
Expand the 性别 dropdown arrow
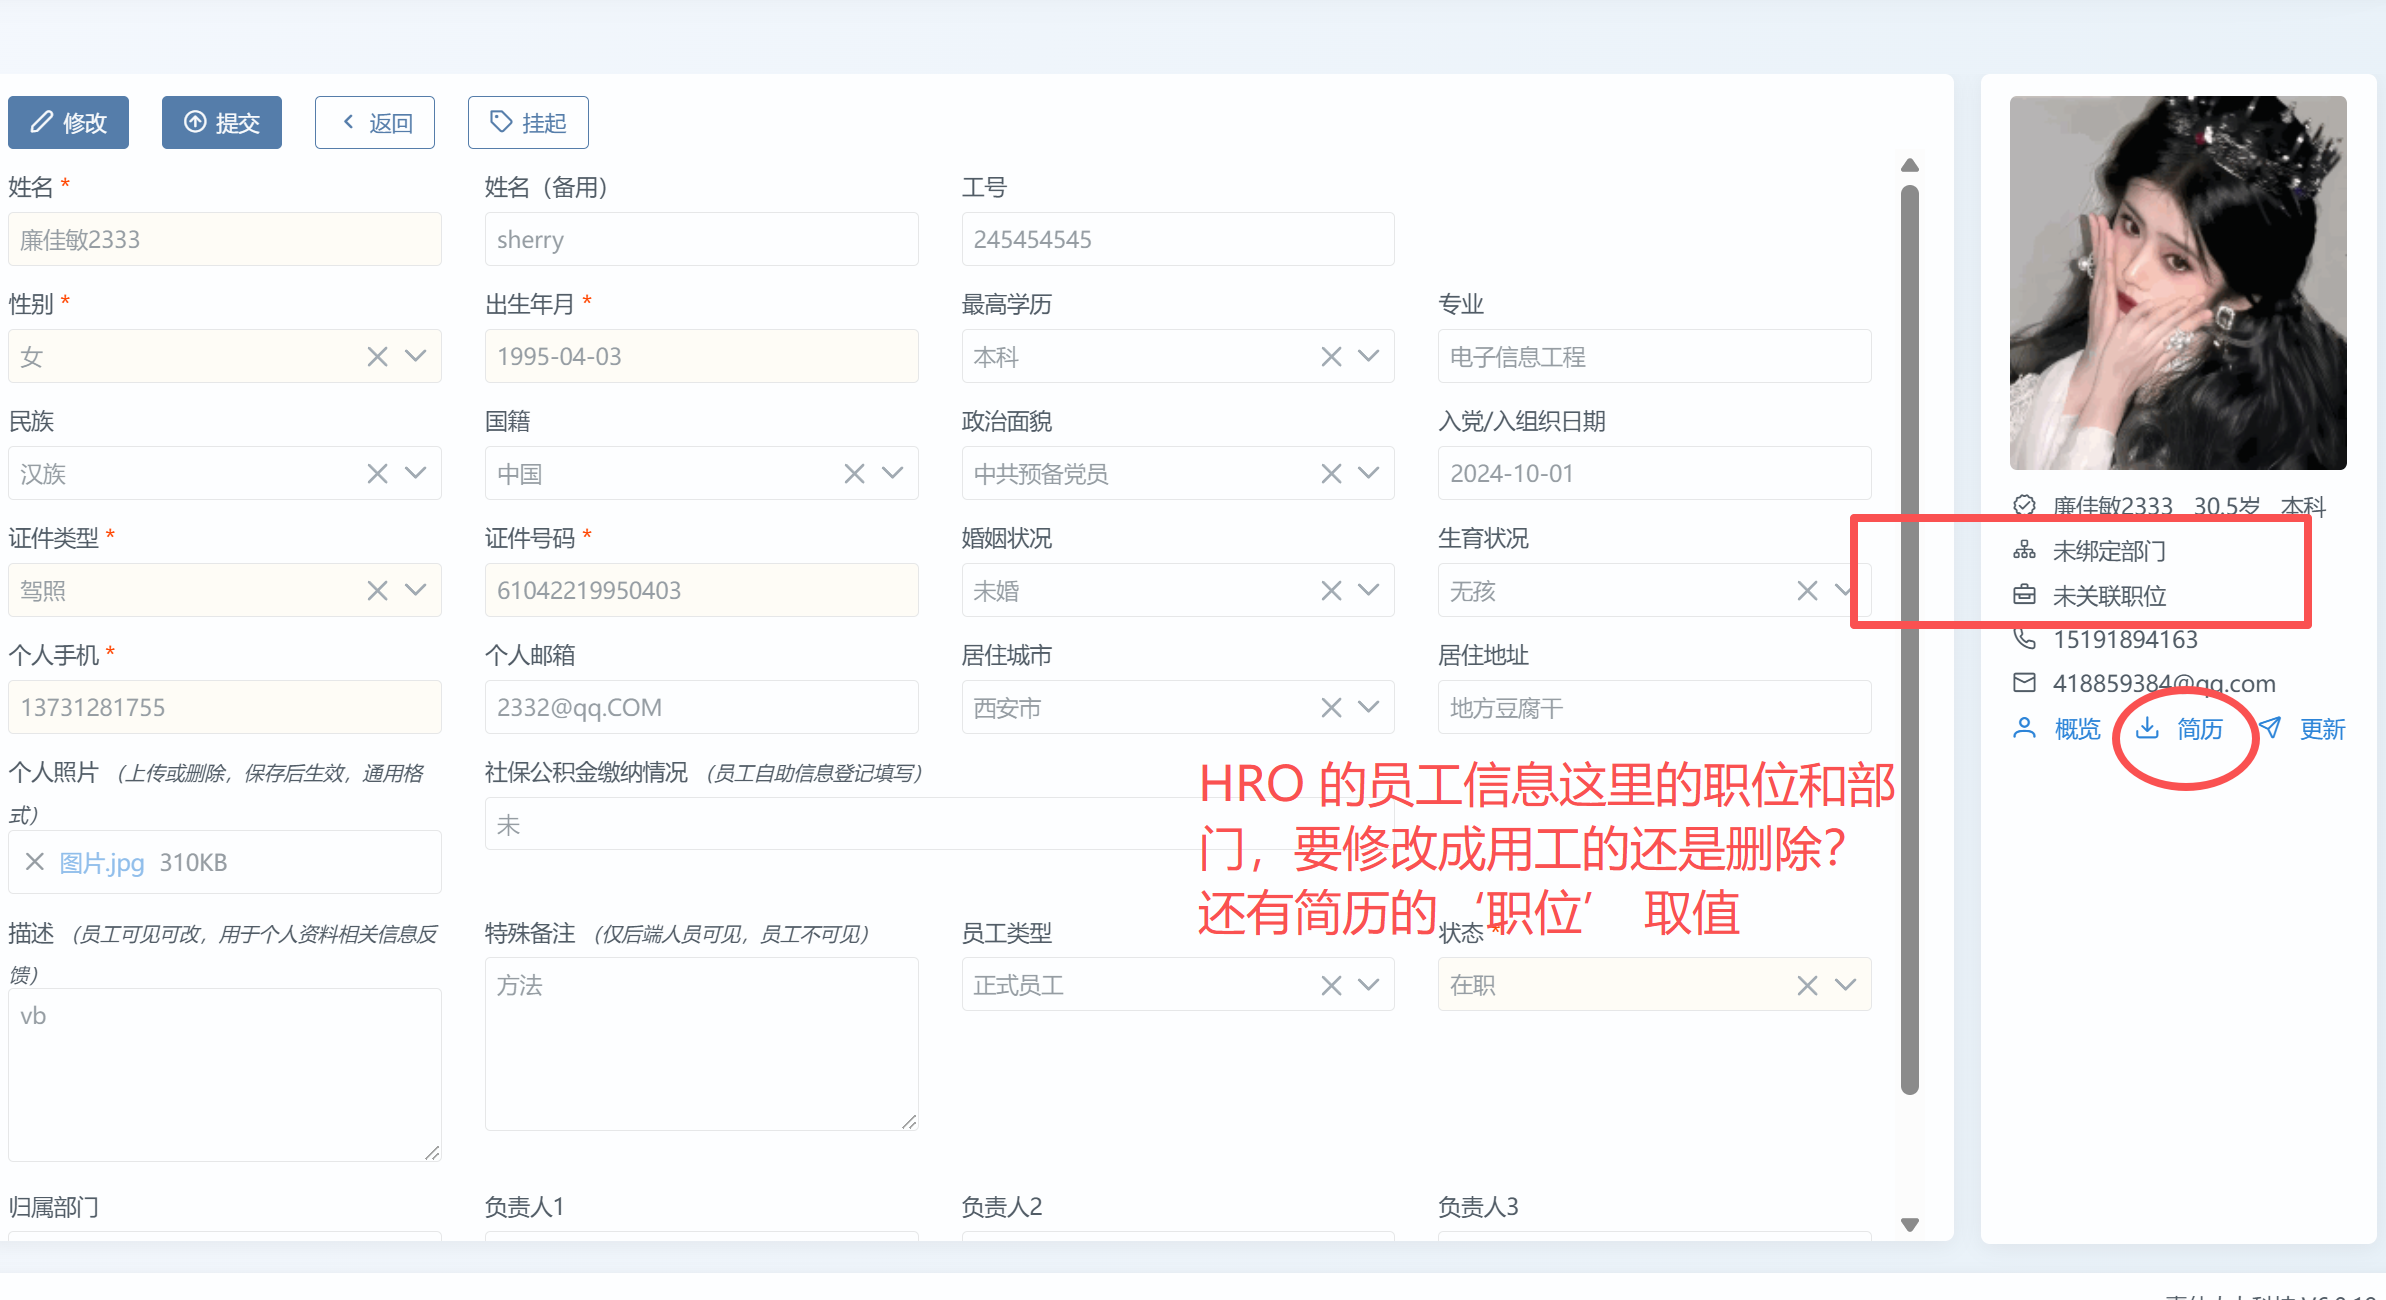(416, 357)
